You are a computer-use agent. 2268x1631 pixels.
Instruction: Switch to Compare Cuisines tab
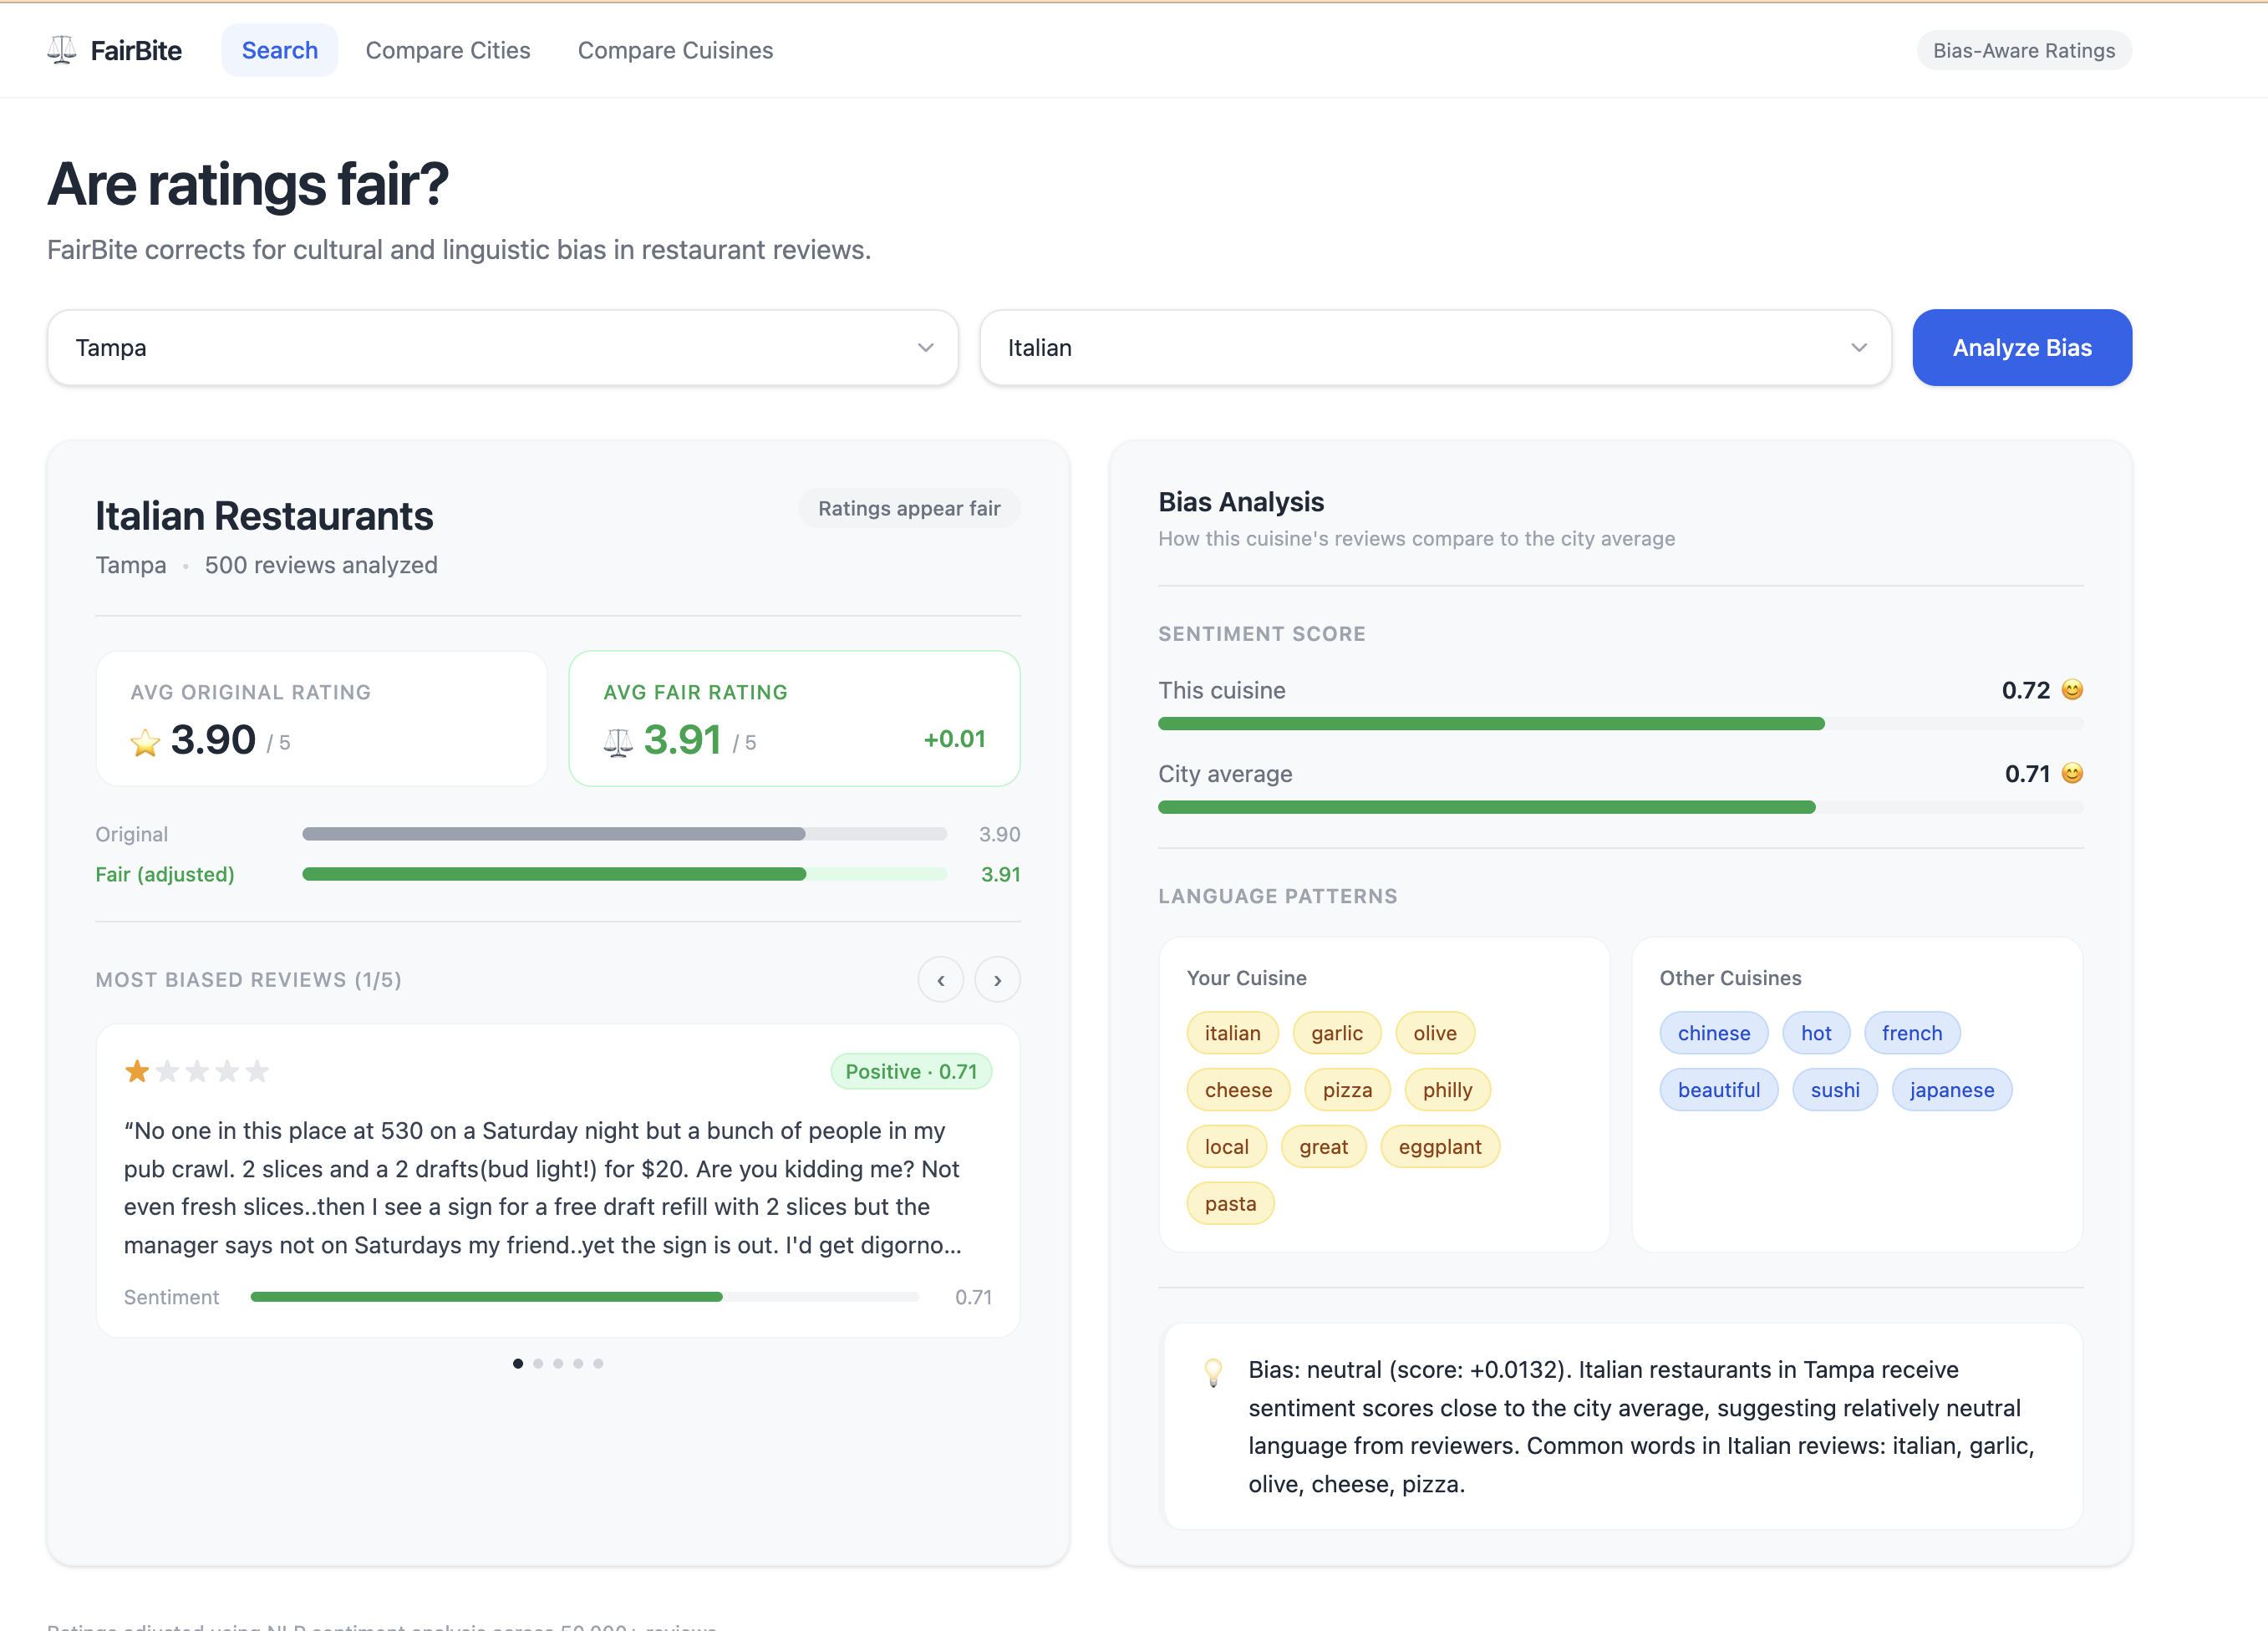tap(675, 50)
